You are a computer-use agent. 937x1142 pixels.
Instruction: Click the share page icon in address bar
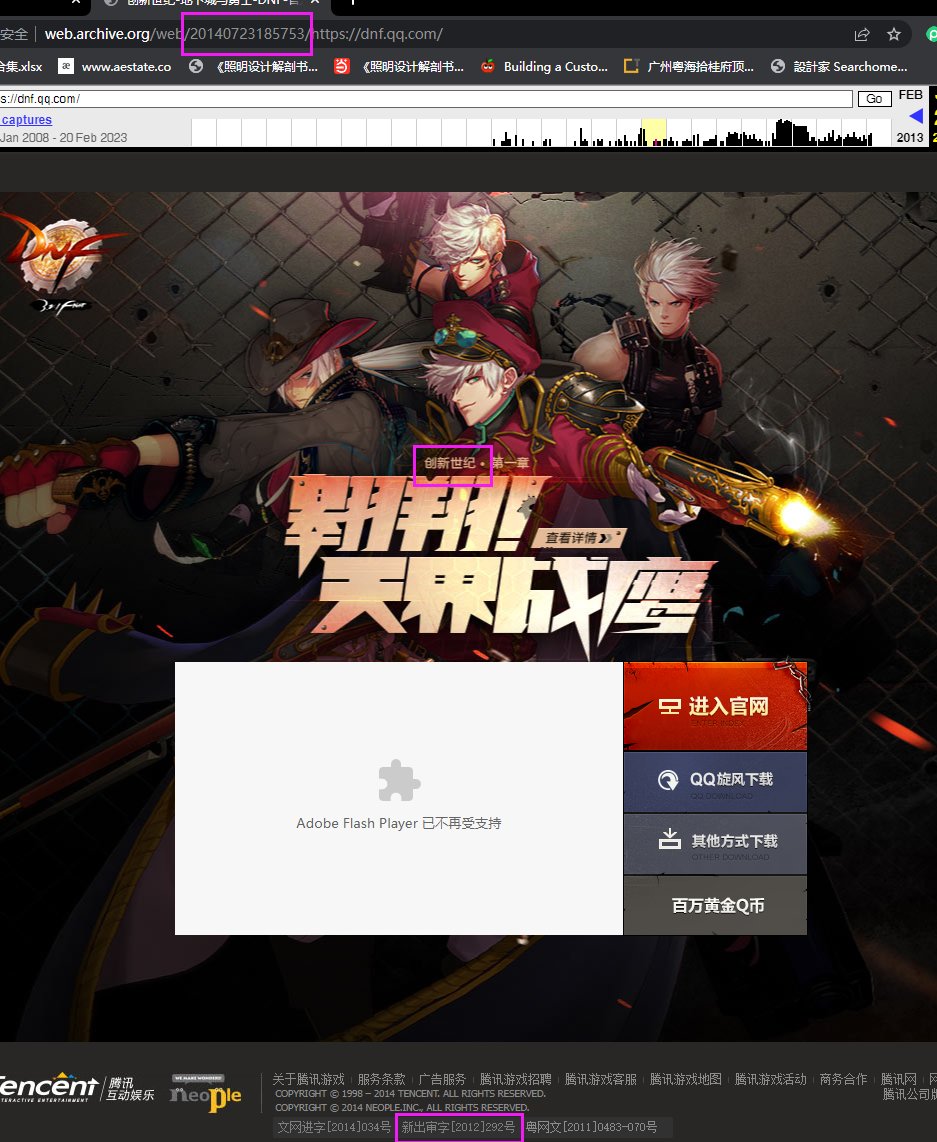coord(862,34)
